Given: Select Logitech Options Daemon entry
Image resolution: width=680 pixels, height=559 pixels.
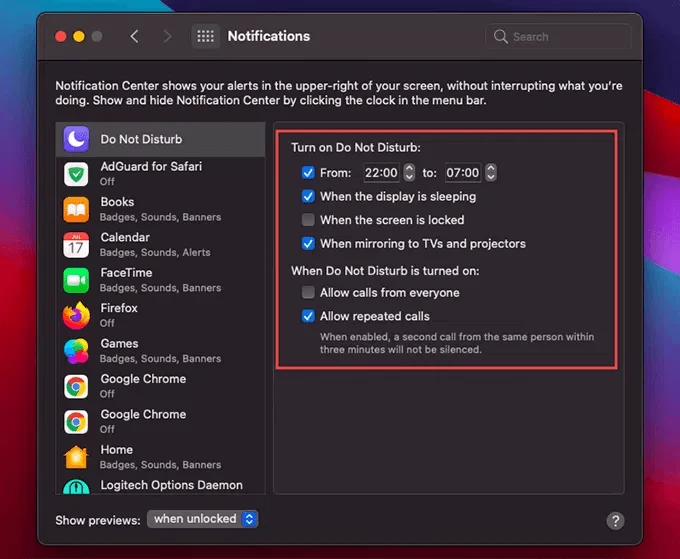Looking at the screenshot, I should pyautogui.click(x=160, y=485).
